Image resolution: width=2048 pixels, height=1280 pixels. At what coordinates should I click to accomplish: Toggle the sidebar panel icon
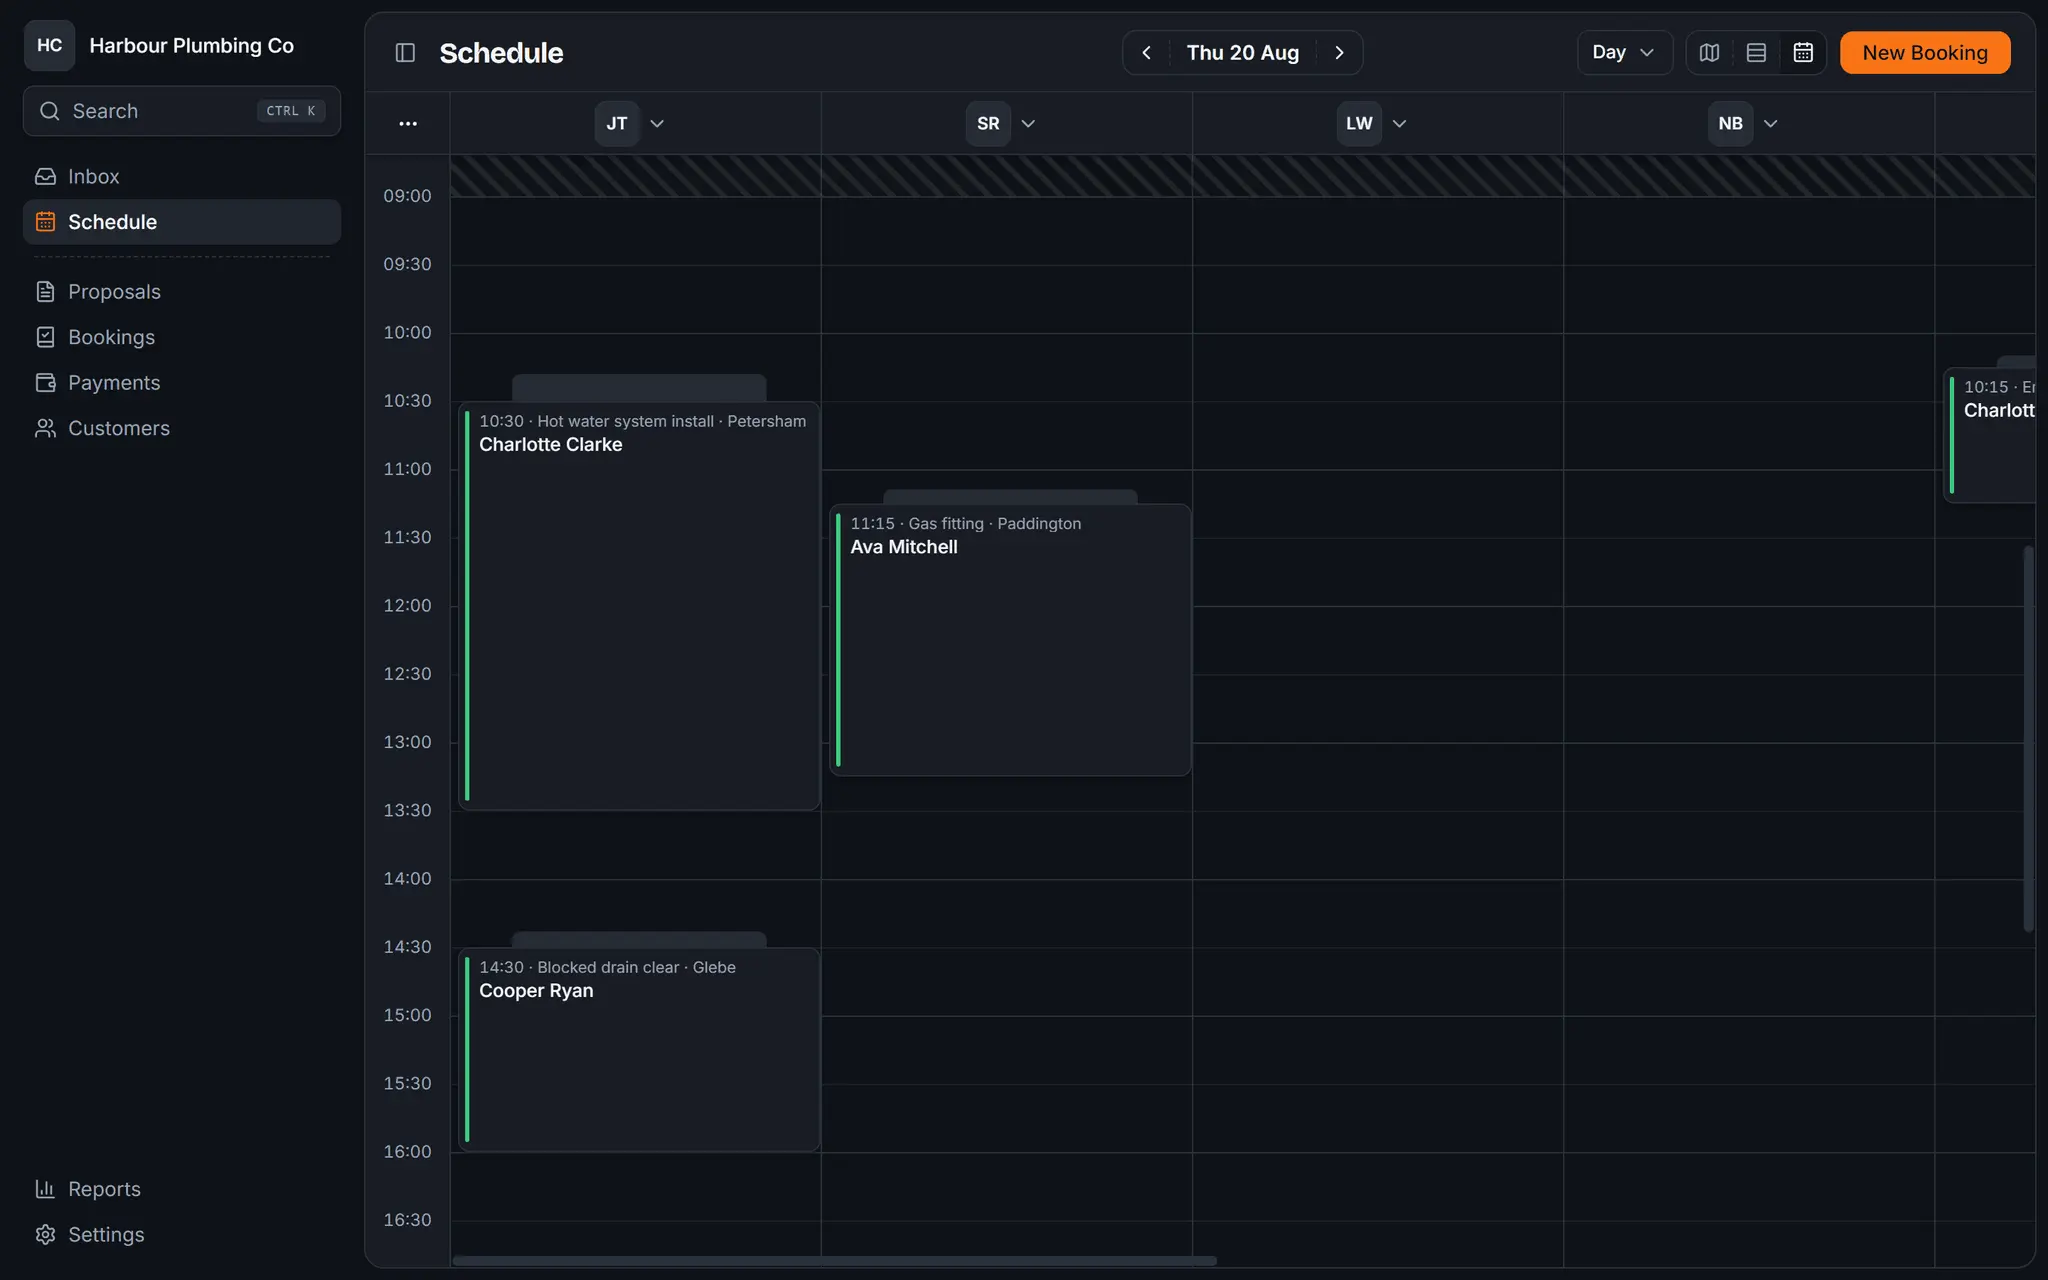coord(405,53)
